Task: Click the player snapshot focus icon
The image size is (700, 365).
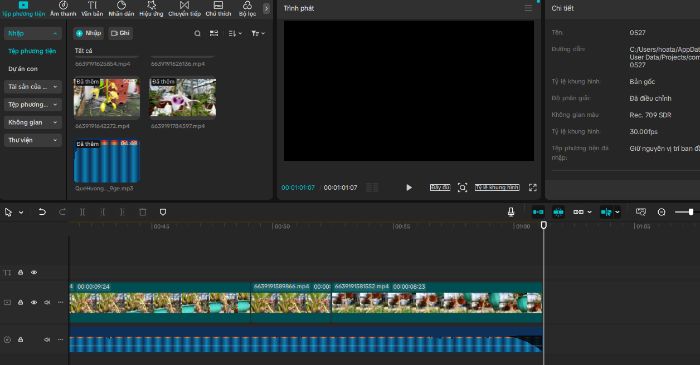Action: [x=462, y=187]
